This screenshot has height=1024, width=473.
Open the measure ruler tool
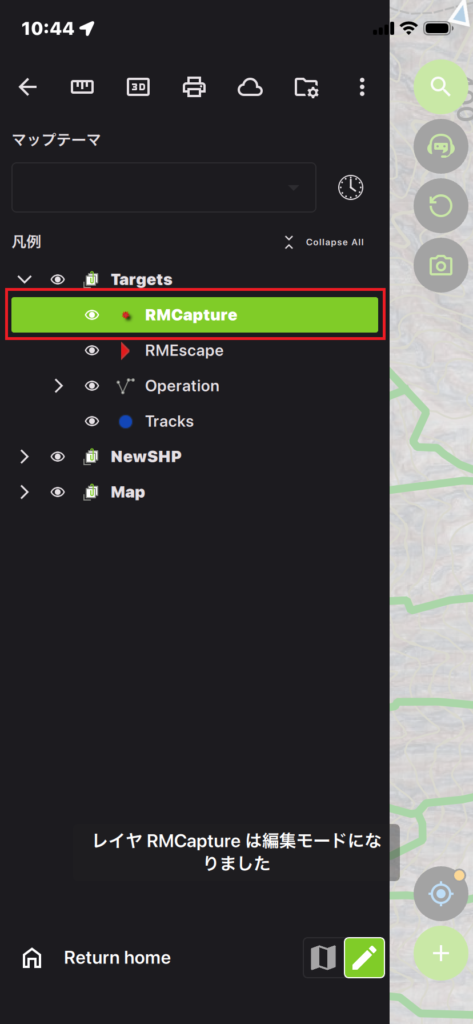[82, 87]
